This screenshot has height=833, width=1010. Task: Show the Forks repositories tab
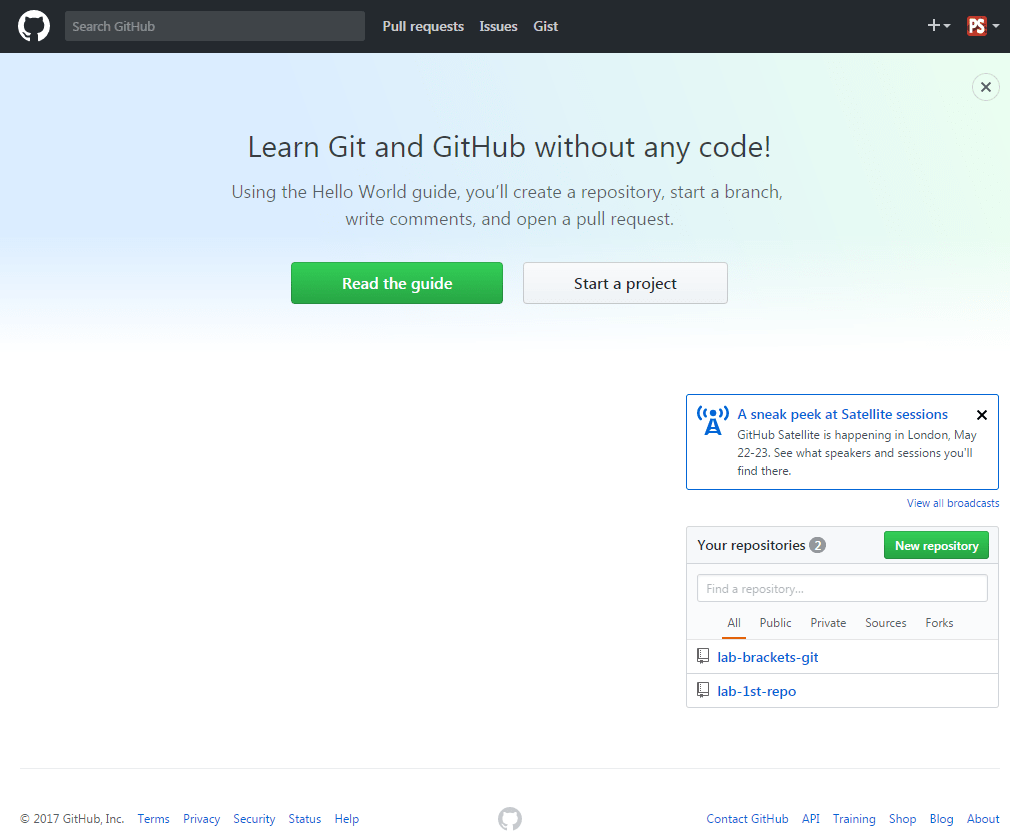pyautogui.click(x=939, y=623)
